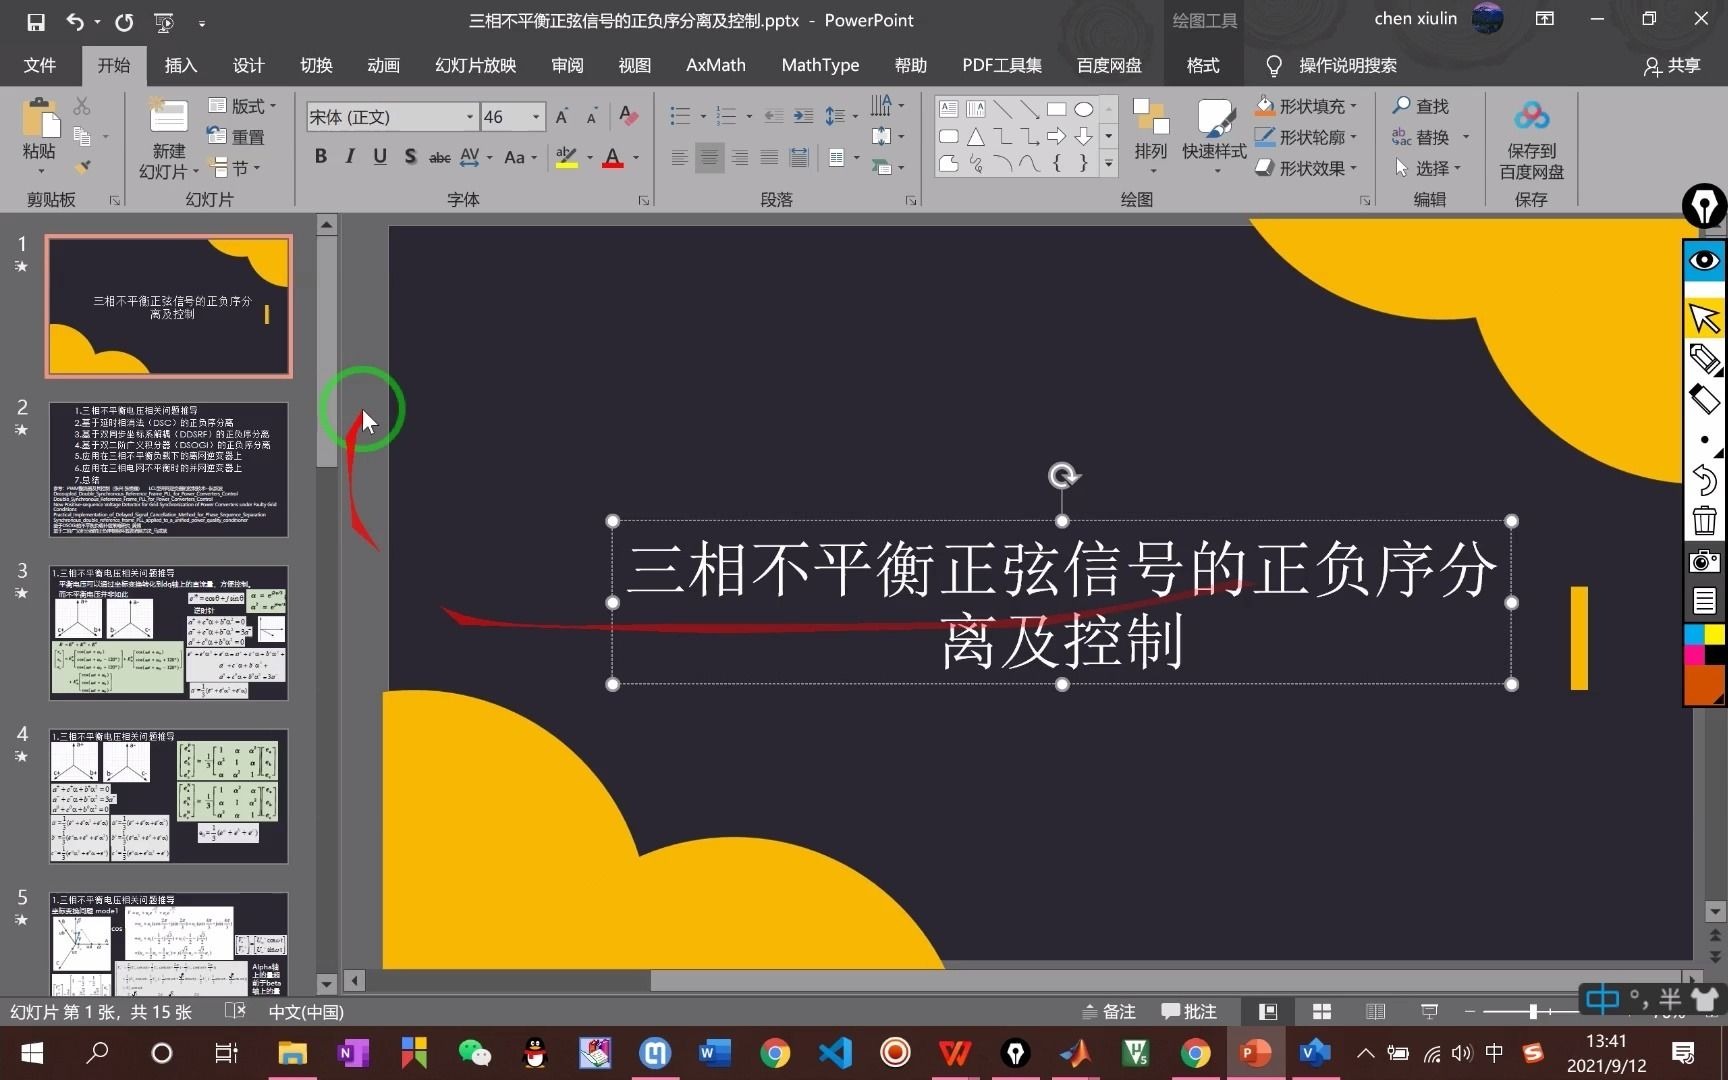Open the MathType menu

tap(819, 65)
